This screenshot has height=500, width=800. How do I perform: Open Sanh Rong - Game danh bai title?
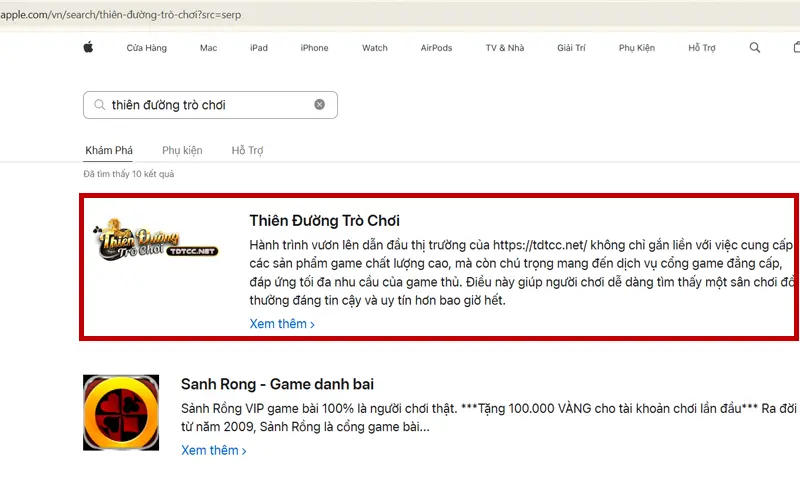(x=277, y=384)
